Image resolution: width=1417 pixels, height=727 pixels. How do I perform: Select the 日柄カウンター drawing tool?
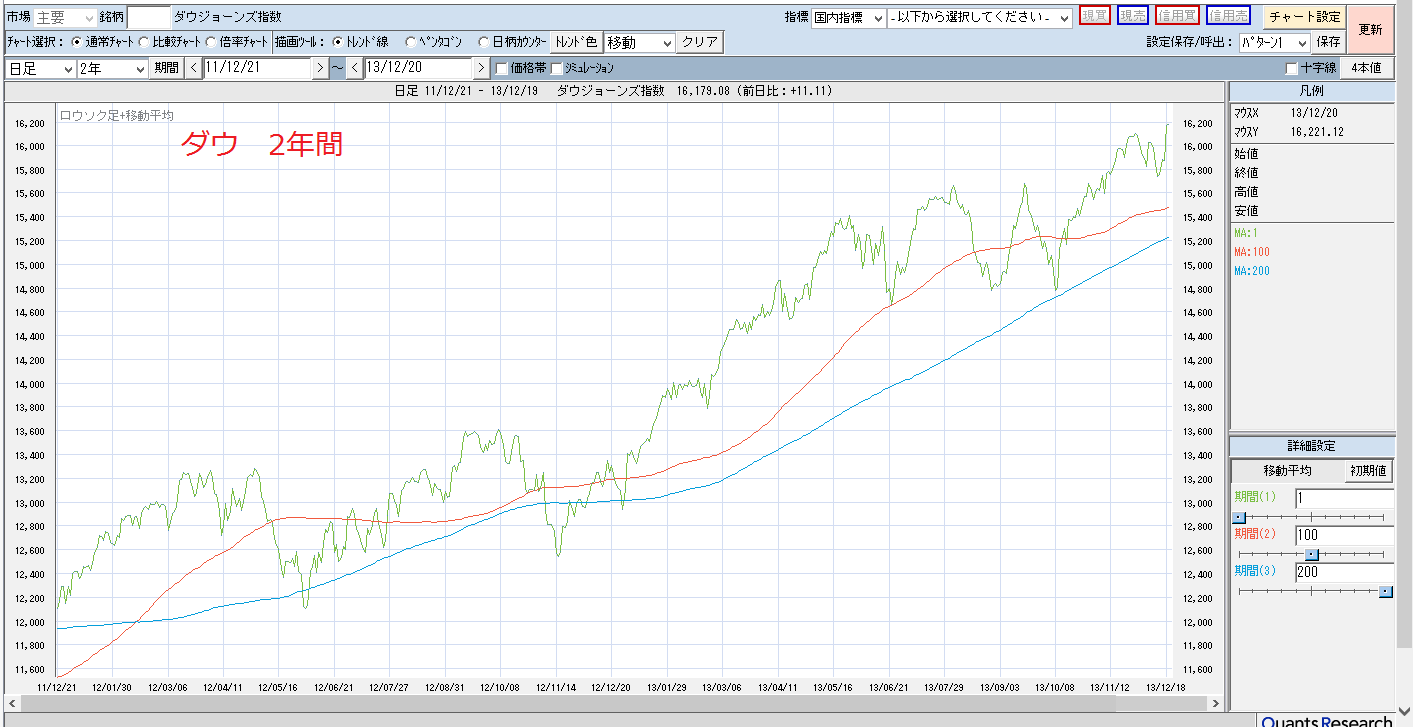(485, 43)
